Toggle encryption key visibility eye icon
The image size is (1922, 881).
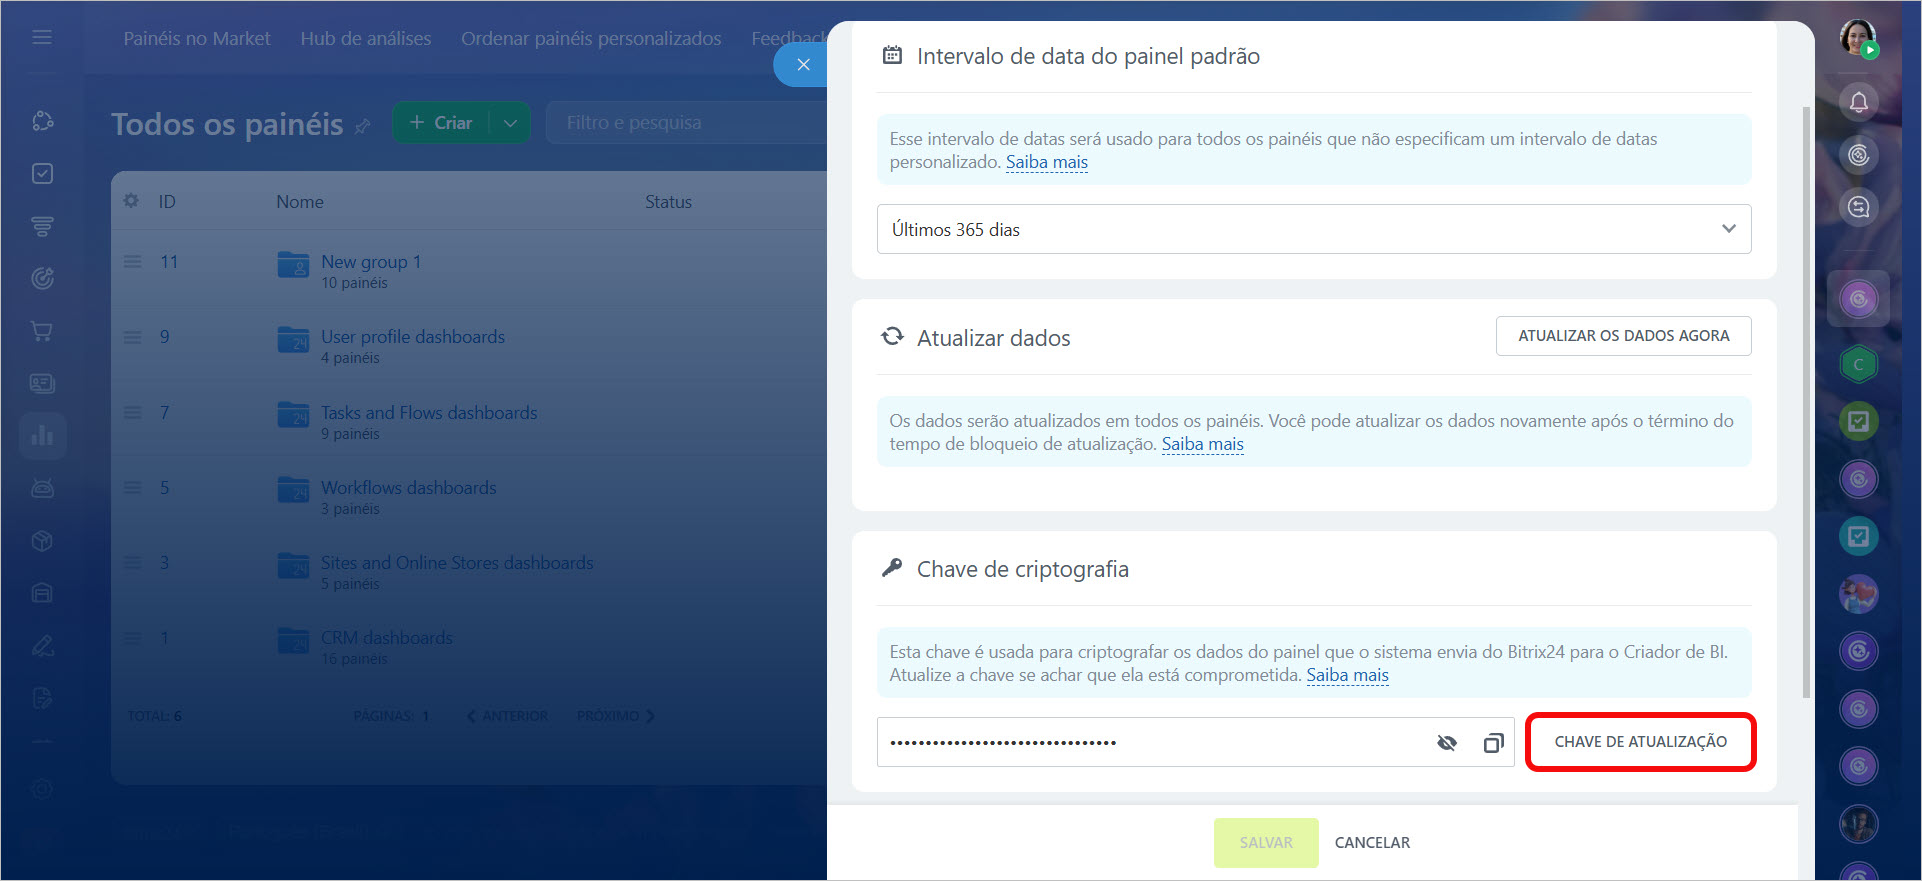[1446, 743]
